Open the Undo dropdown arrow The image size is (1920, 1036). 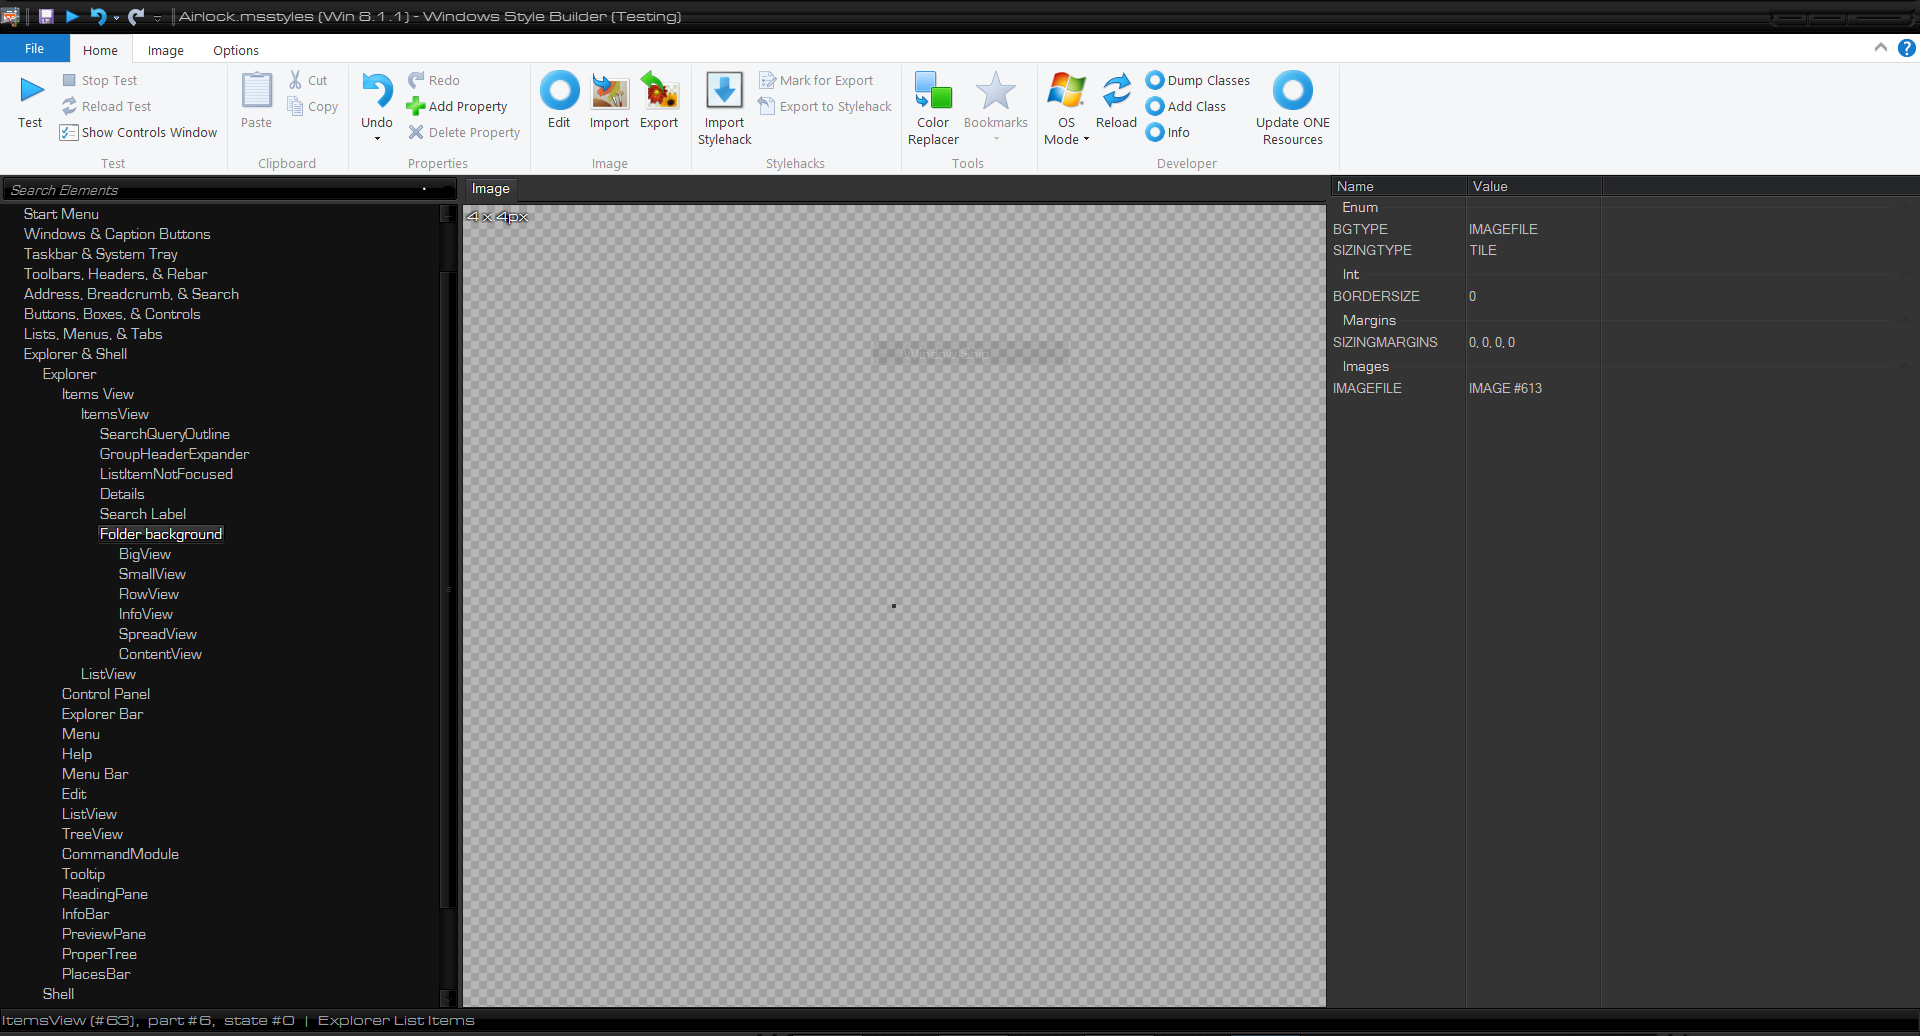tap(377, 139)
